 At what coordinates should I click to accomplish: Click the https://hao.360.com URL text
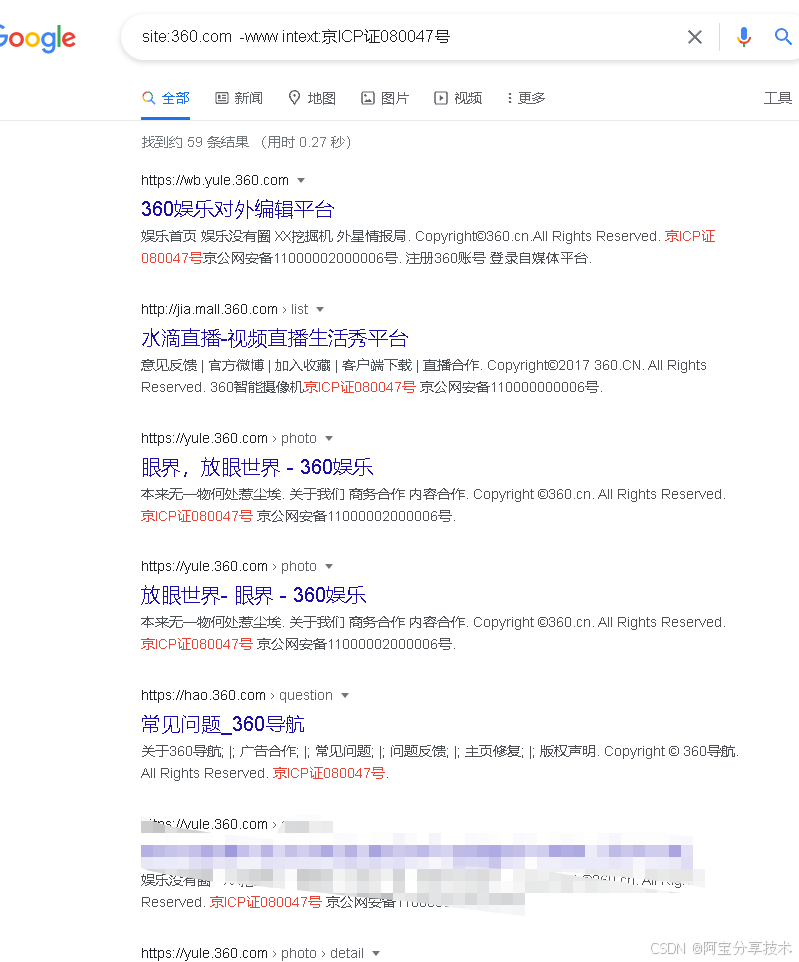[203, 695]
